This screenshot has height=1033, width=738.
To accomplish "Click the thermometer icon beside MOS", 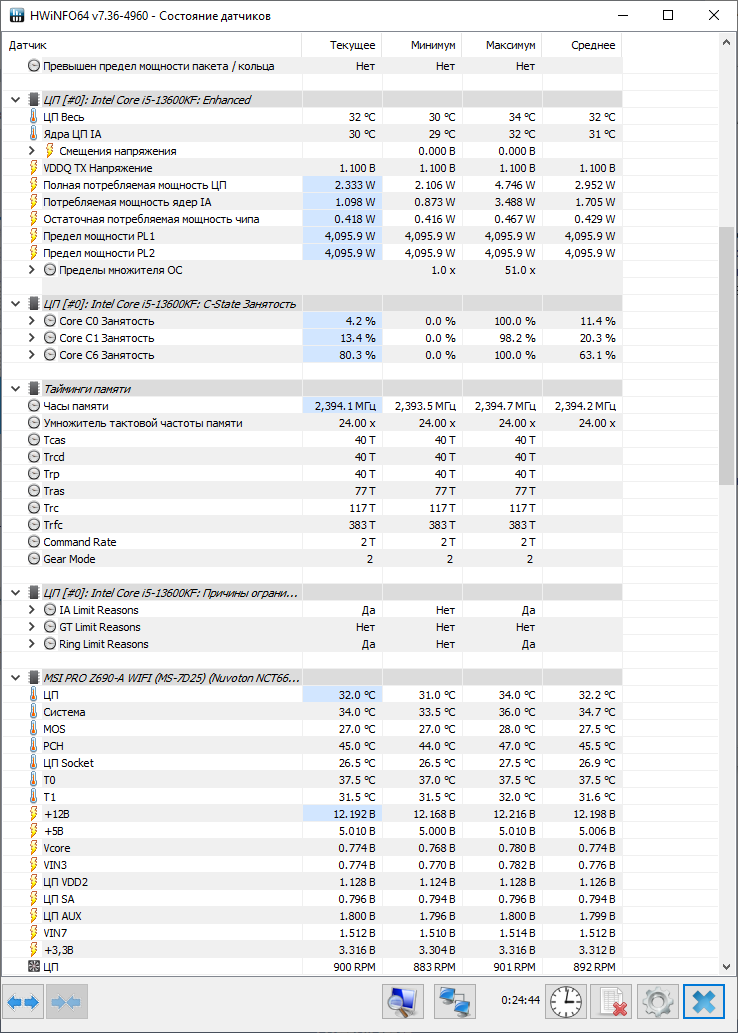I will pyautogui.click(x=34, y=729).
